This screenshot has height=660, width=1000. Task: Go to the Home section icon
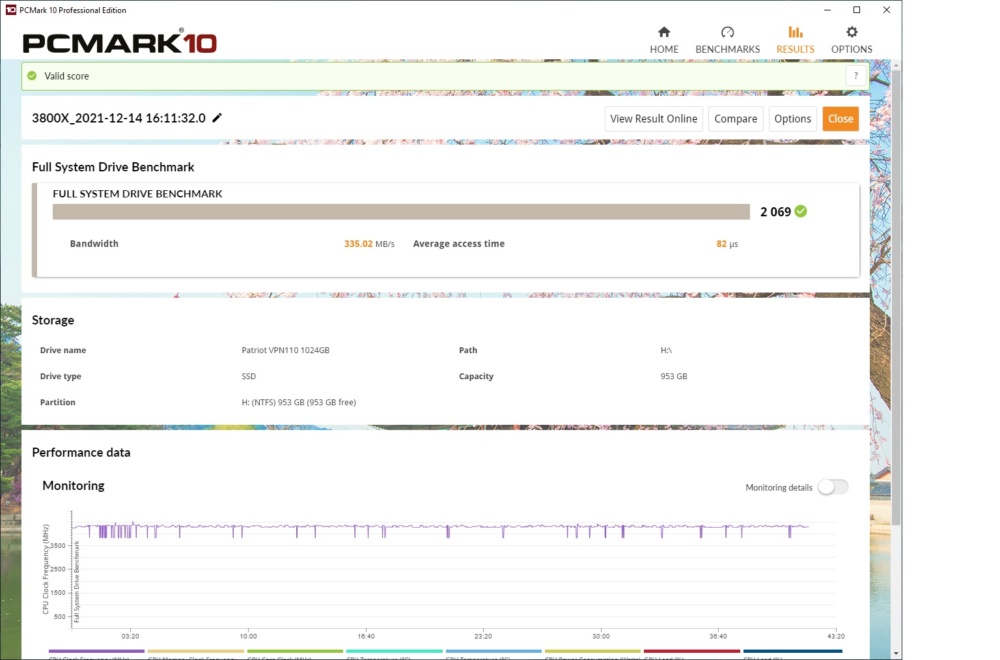coord(664,32)
